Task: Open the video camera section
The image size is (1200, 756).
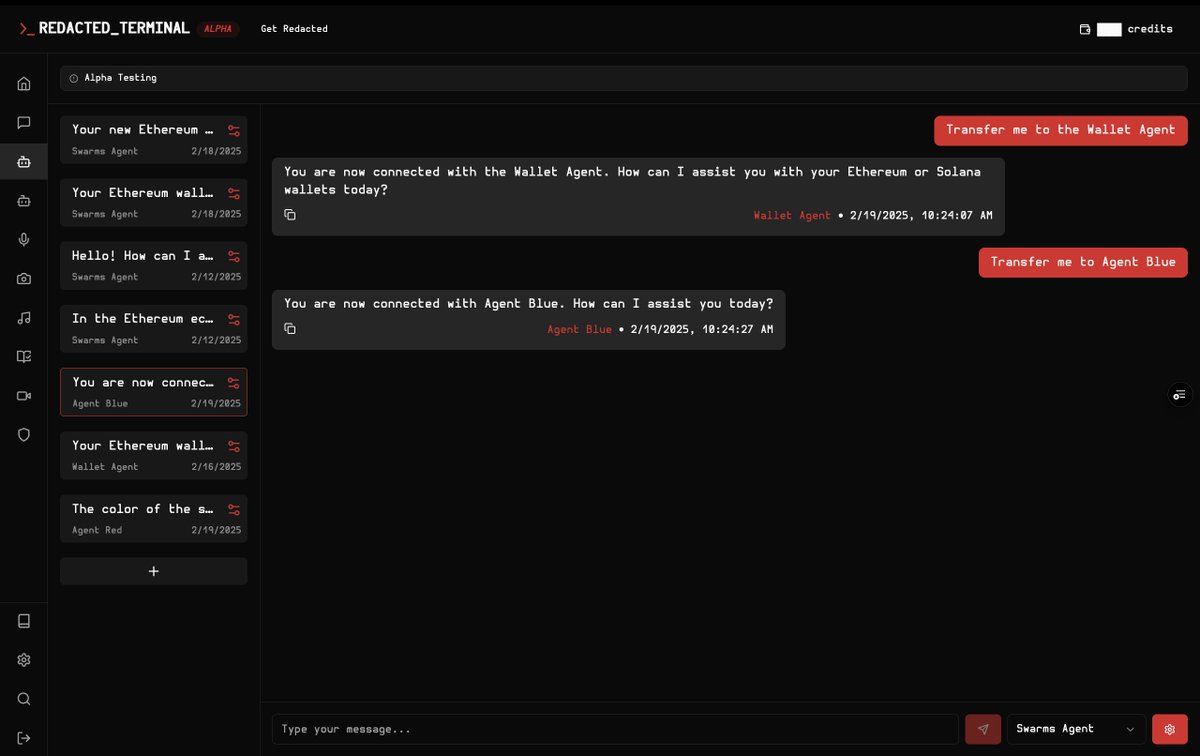Action: (24, 396)
